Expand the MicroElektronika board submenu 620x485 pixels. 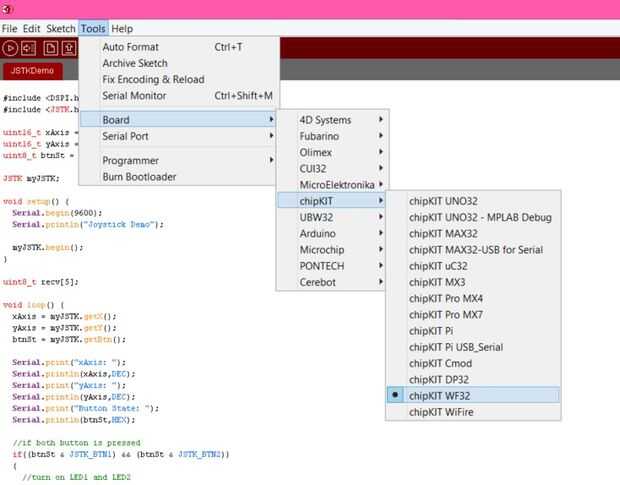pos(333,185)
